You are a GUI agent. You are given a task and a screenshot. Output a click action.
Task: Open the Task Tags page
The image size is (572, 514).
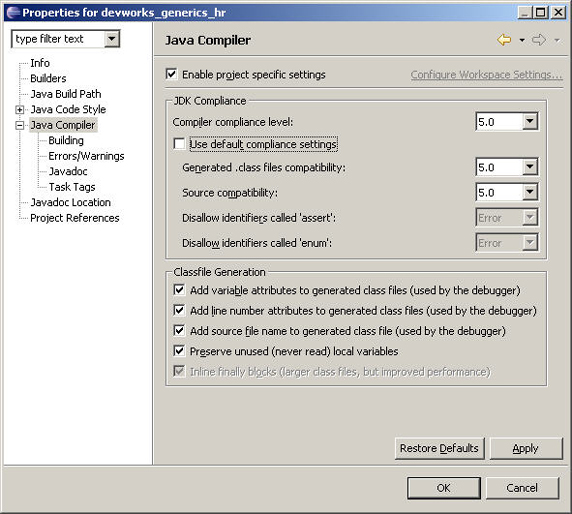pos(72,187)
